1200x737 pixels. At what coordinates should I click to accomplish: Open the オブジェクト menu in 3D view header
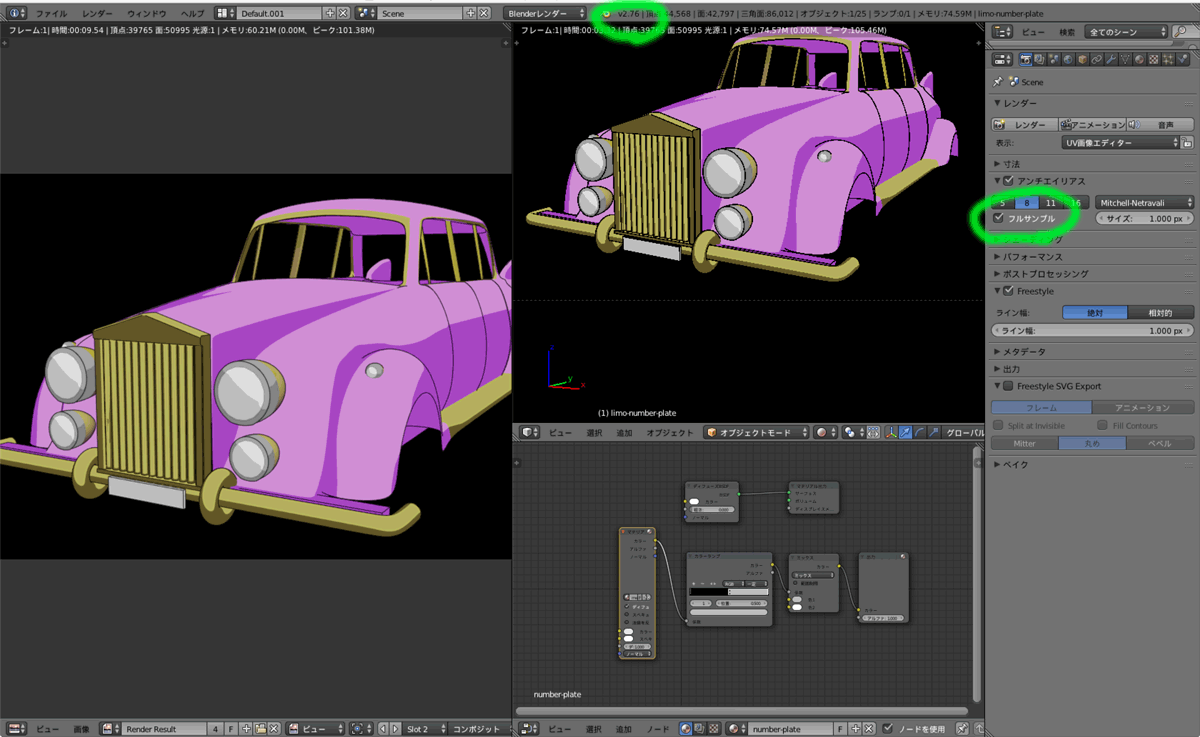click(x=669, y=432)
